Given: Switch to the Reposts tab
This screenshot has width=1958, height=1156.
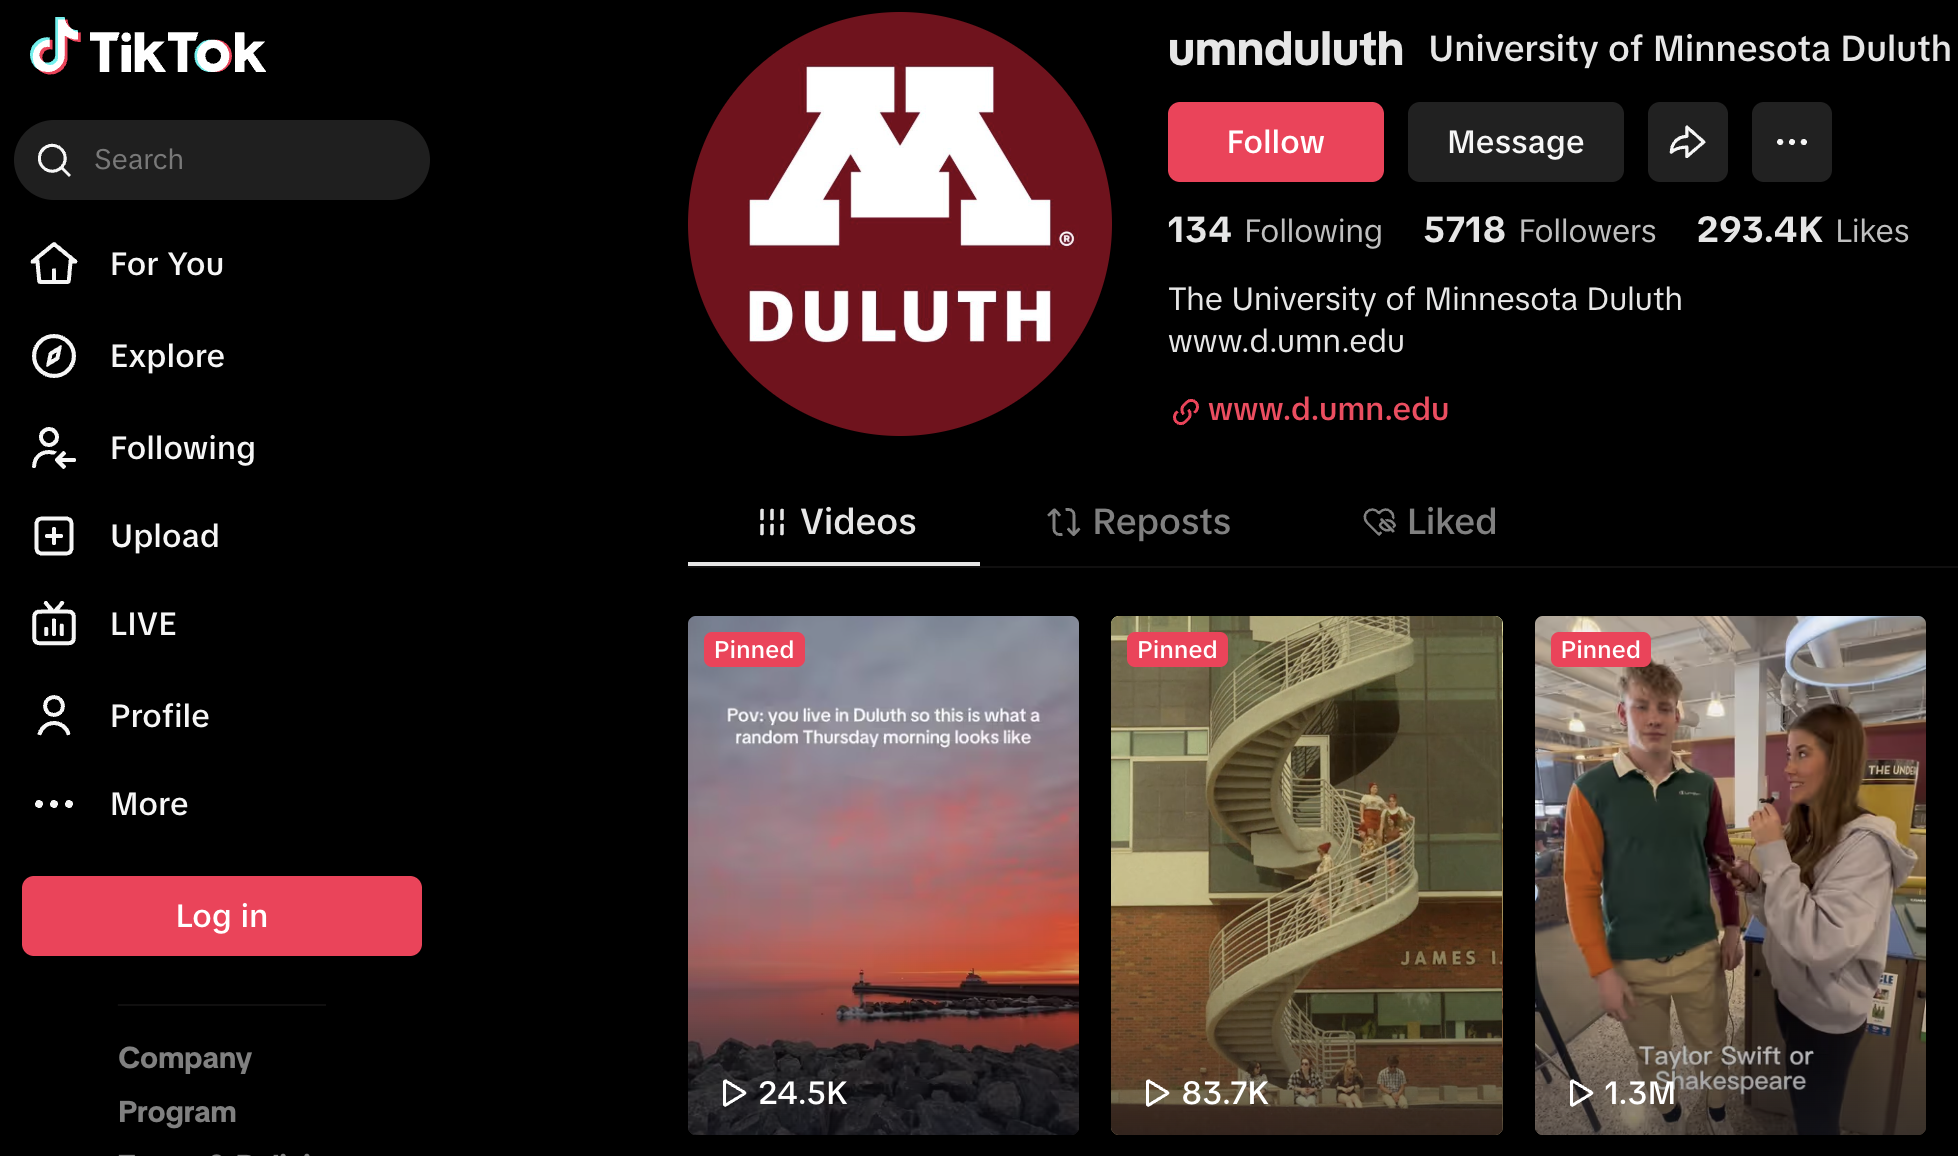Looking at the screenshot, I should pyautogui.click(x=1139, y=522).
